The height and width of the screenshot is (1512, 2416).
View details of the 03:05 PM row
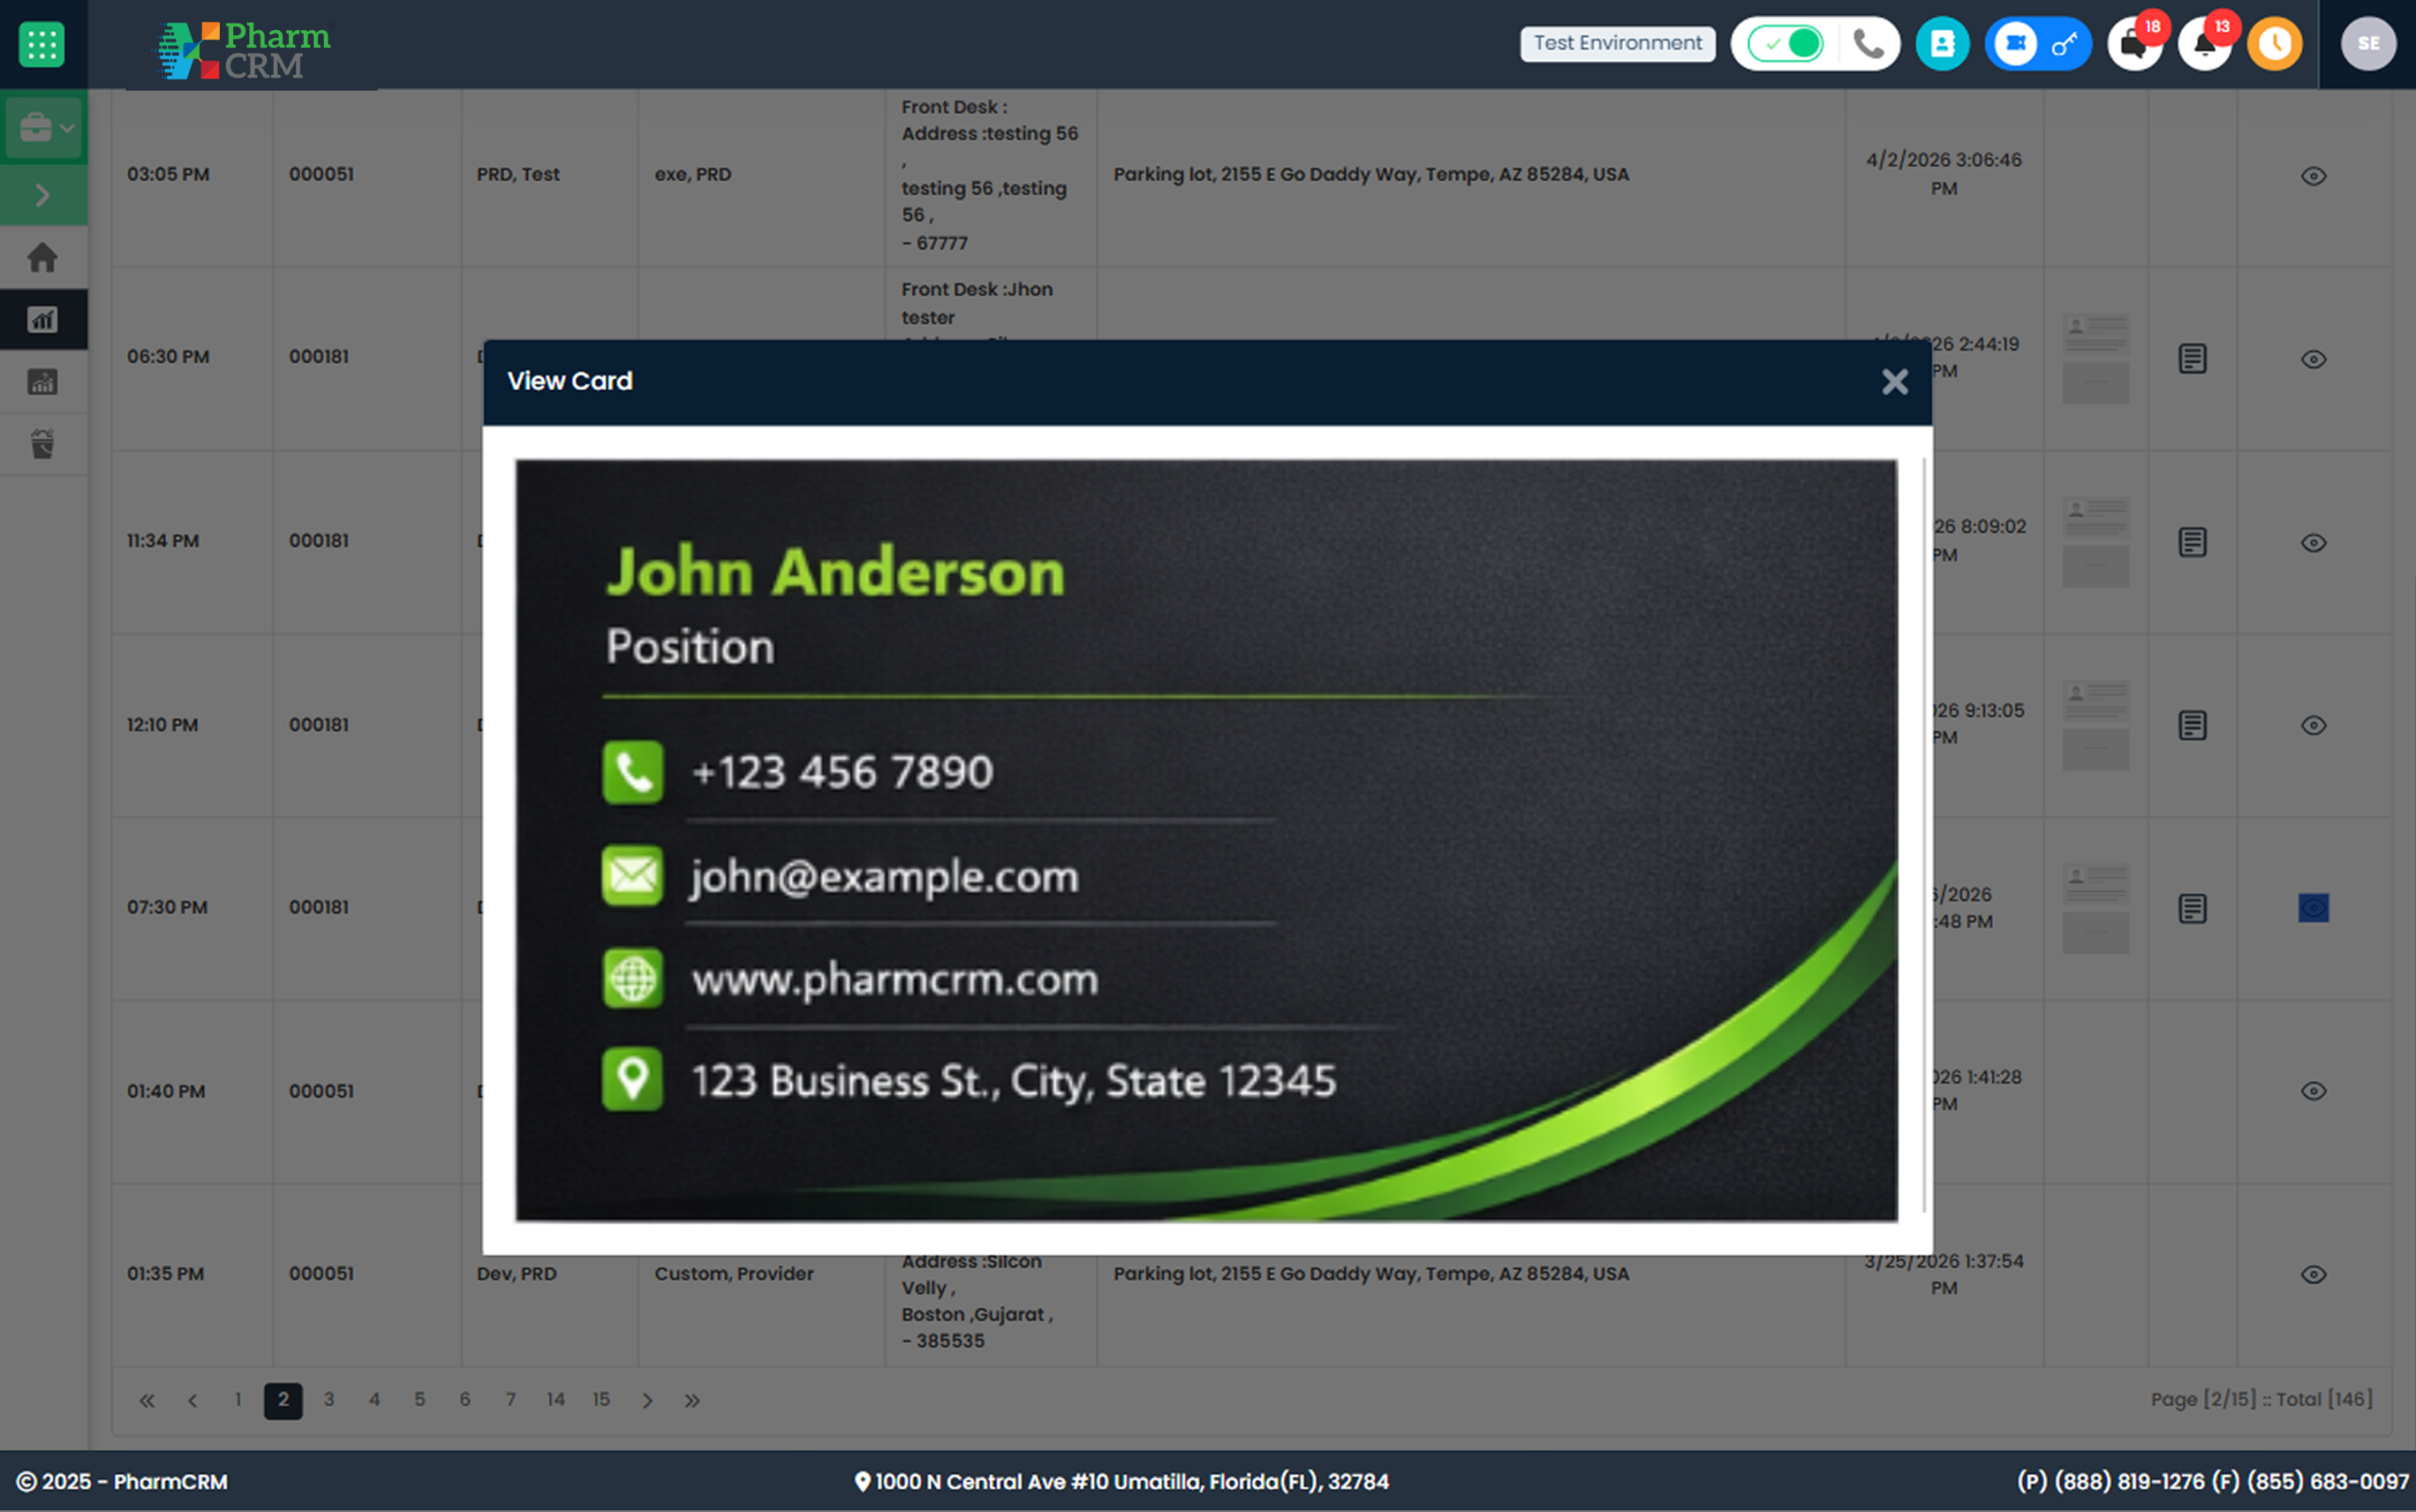click(2313, 176)
